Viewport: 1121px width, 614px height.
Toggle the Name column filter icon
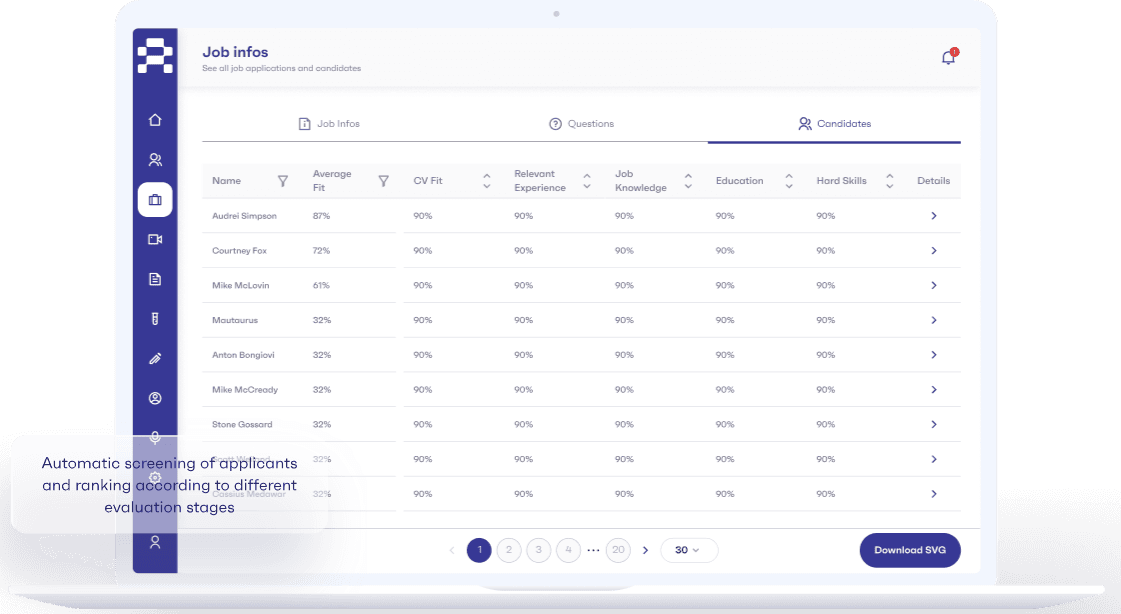click(283, 181)
